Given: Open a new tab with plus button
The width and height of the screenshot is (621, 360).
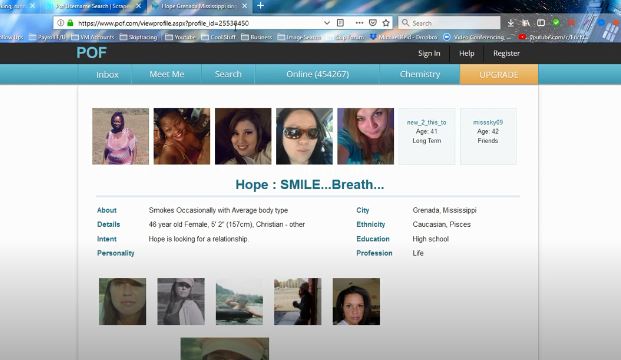Looking at the screenshot, I should [x=260, y=6].
